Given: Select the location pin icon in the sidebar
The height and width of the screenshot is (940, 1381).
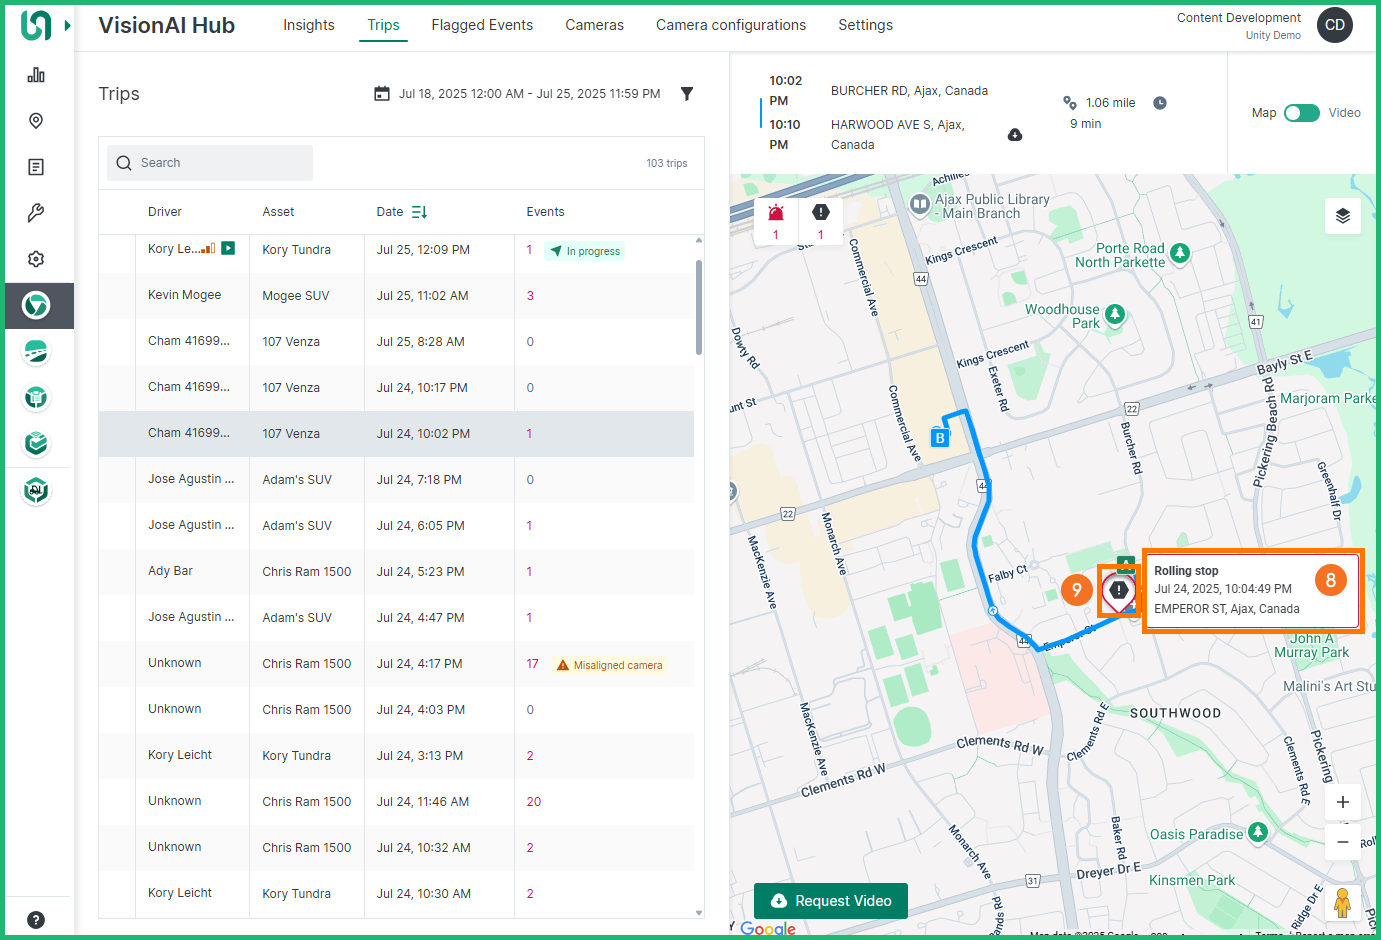Looking at the screenshot, I should pos(36,120).
